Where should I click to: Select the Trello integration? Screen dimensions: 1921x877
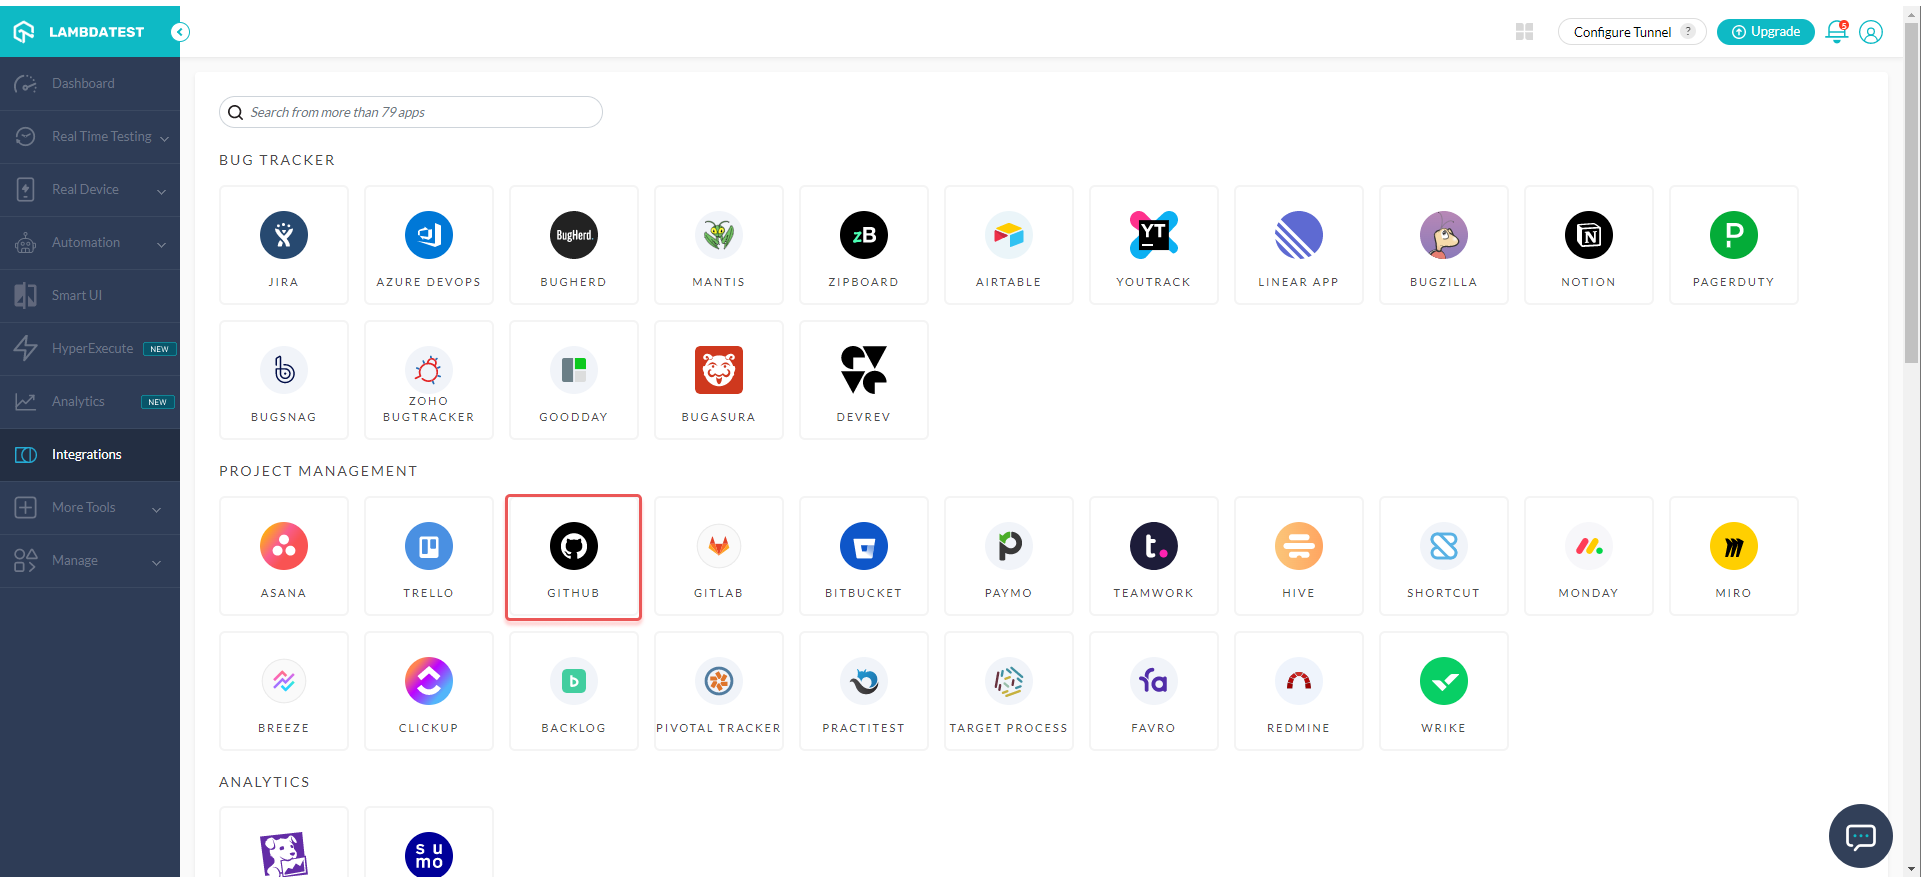(429, 556)
